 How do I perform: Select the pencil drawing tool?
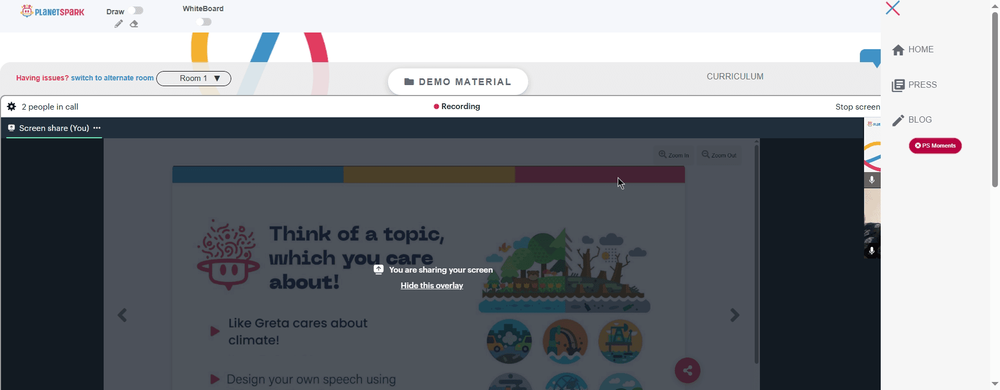pos(119,24)
